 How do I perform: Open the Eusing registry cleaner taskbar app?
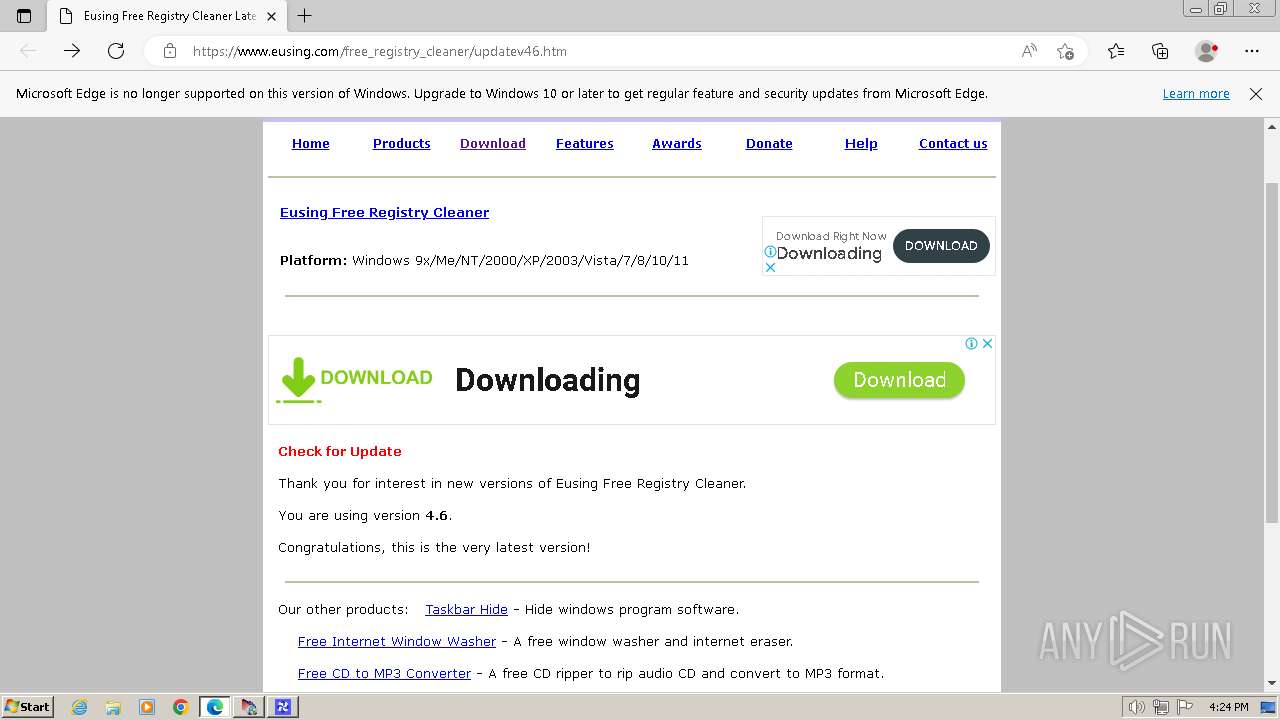click(x=248, y=707)
